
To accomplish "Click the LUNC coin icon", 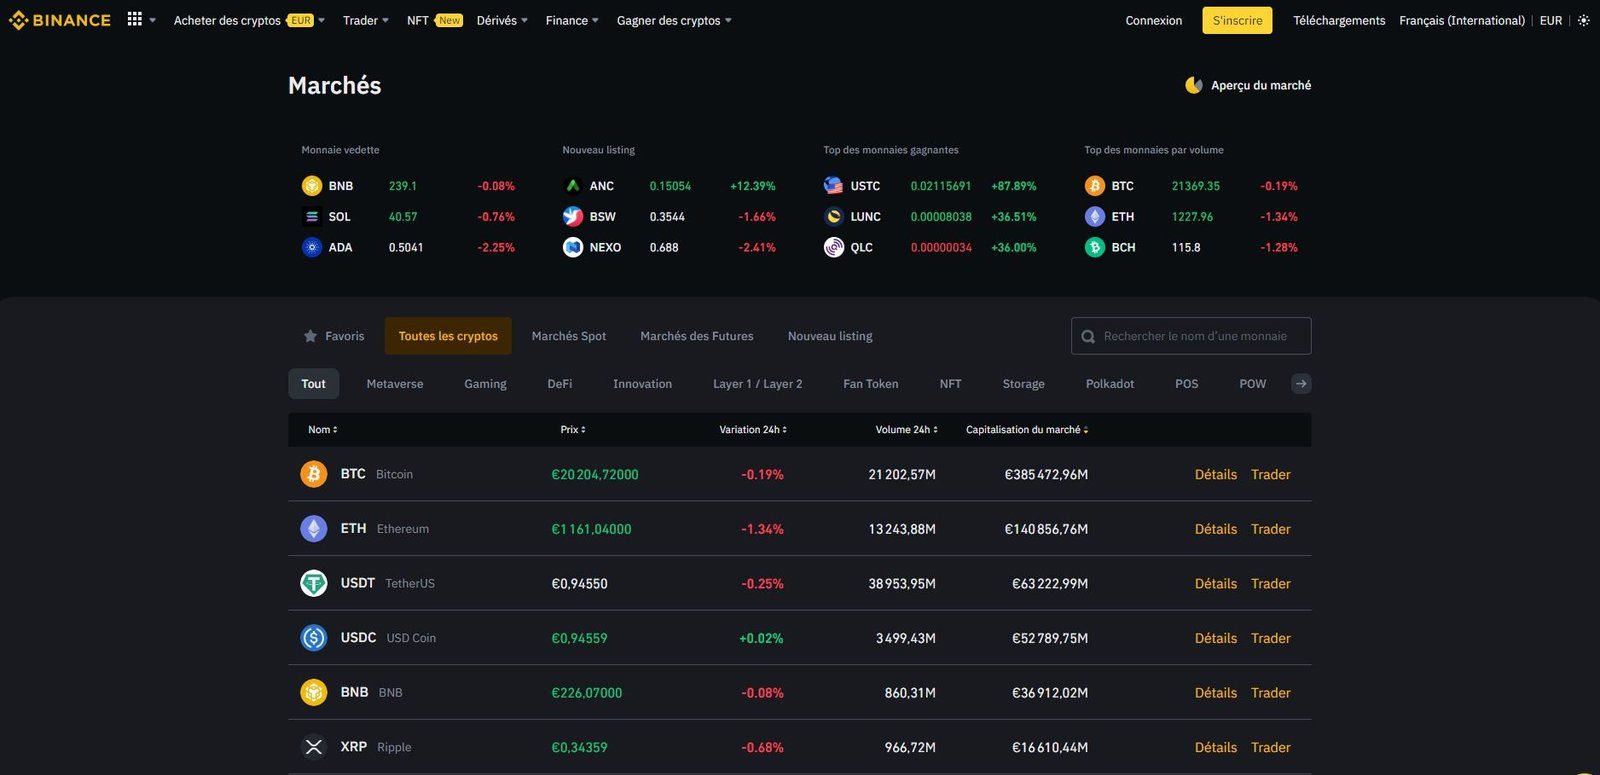I will [834, 216].
